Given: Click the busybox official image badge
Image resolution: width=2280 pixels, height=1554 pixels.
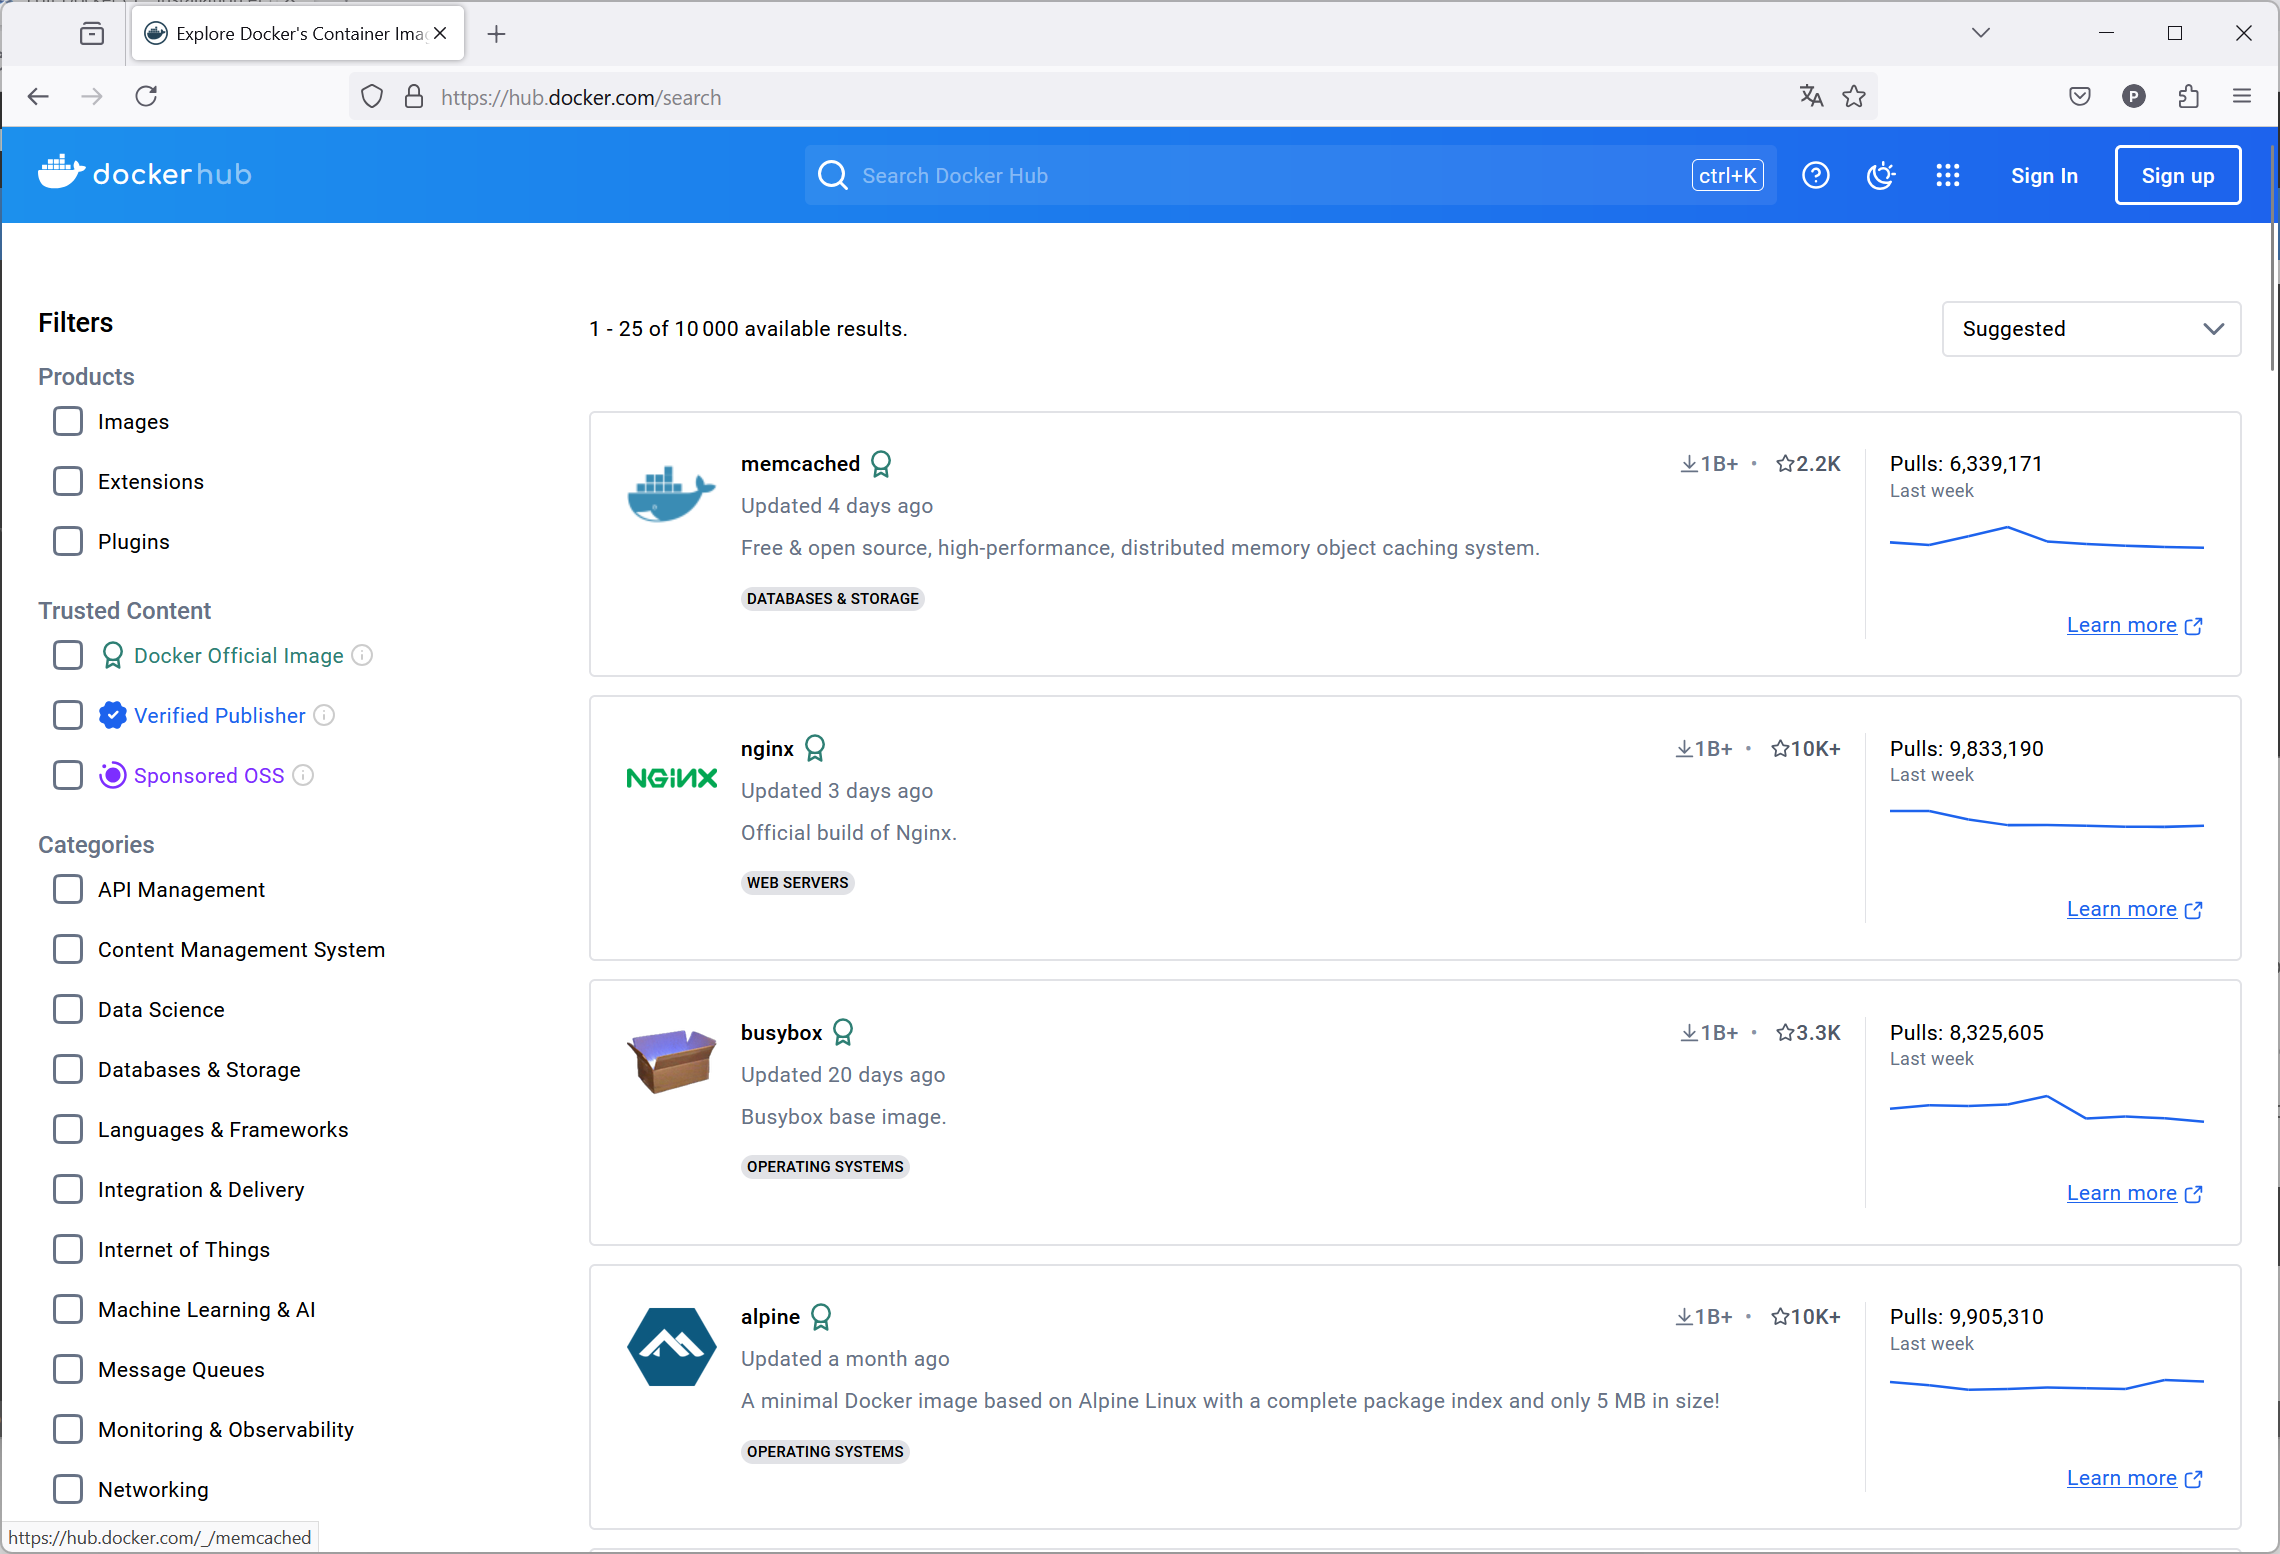Looking at the screenshot, I should click(843, 1032).
